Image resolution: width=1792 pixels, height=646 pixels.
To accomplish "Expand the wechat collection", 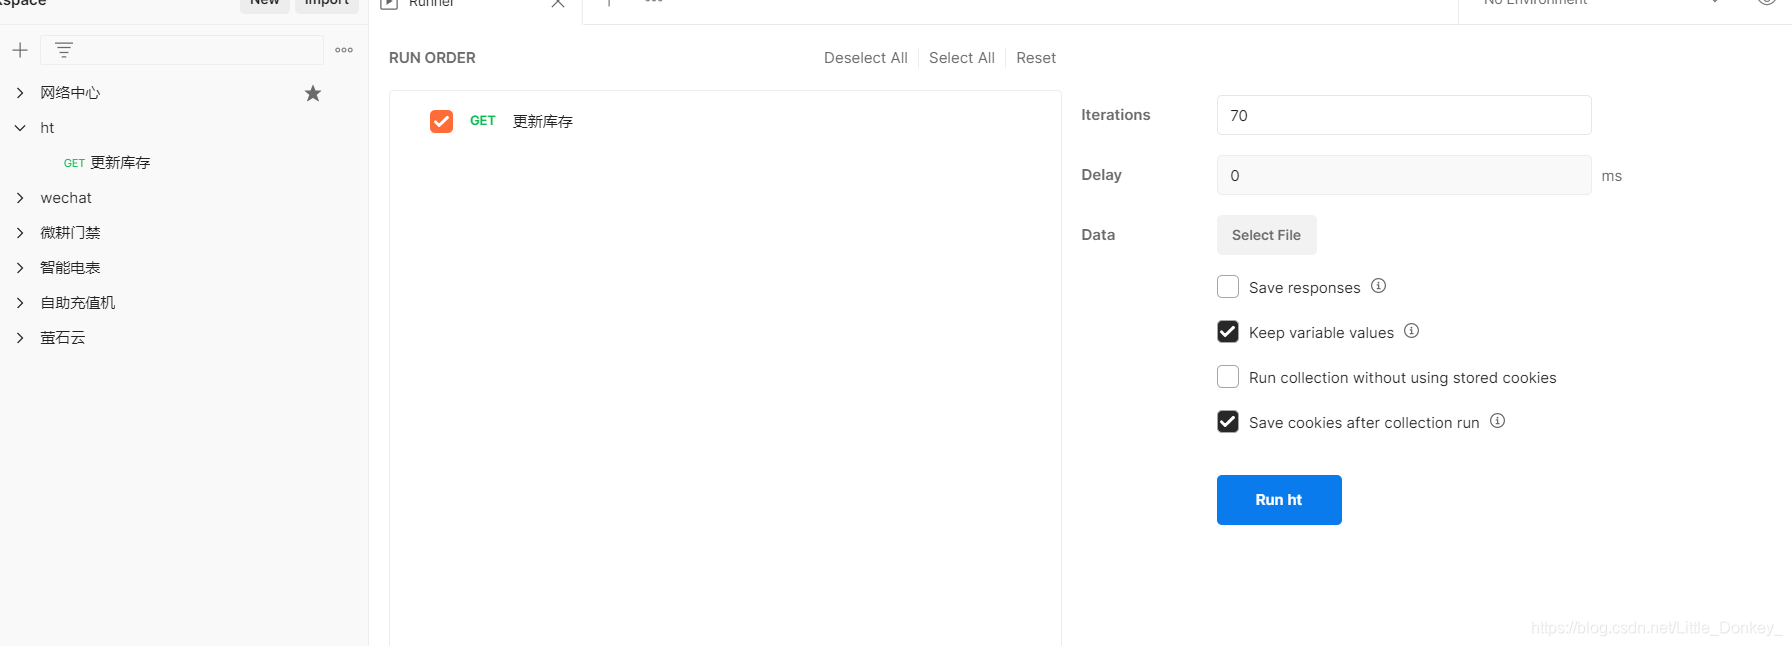I will click(x=20, y=198).
